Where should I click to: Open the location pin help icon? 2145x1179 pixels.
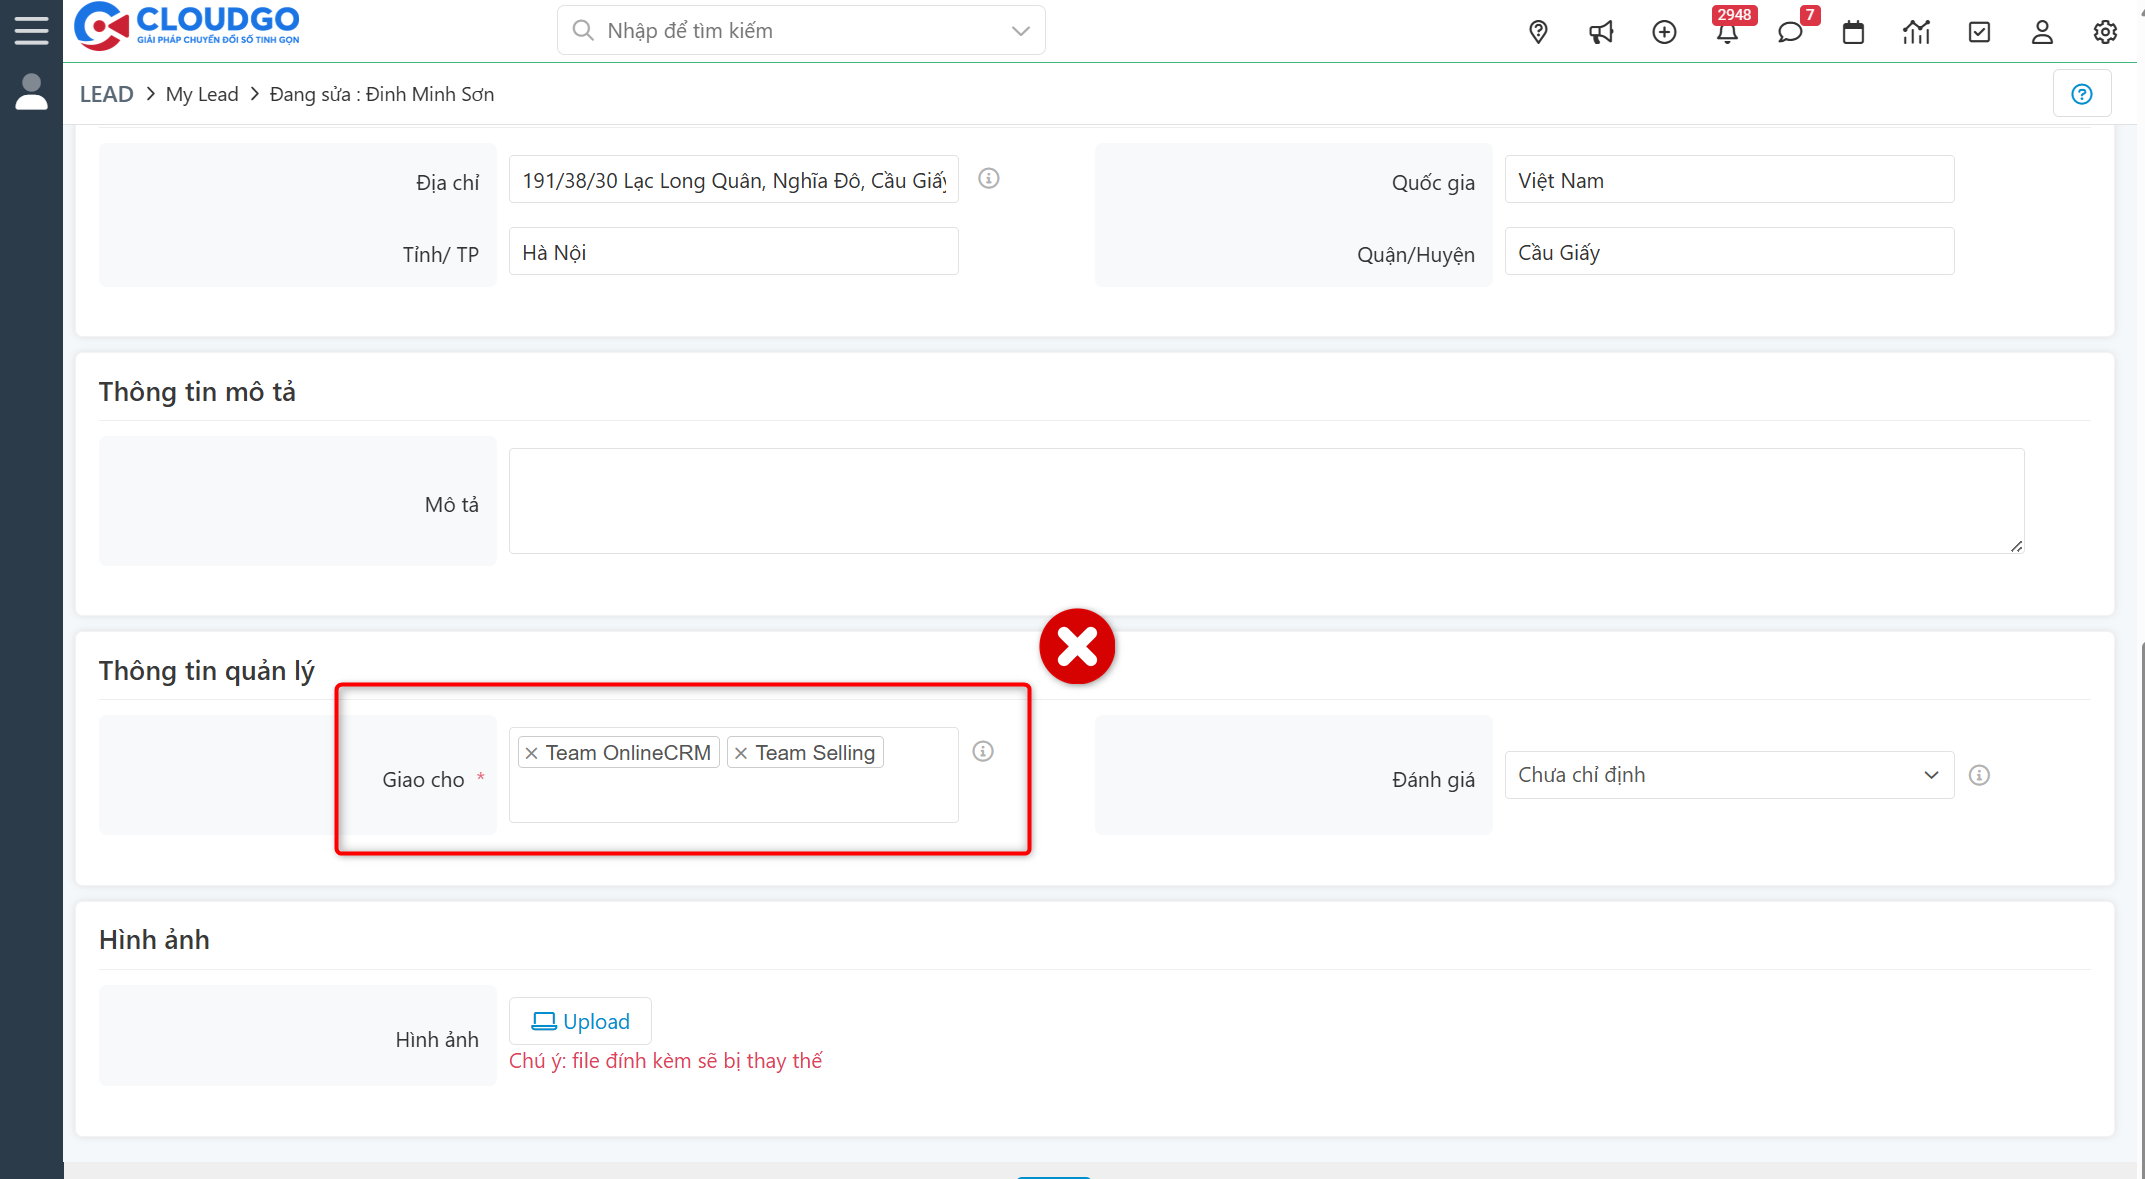pyautogui.click(x=1538, y=32)
